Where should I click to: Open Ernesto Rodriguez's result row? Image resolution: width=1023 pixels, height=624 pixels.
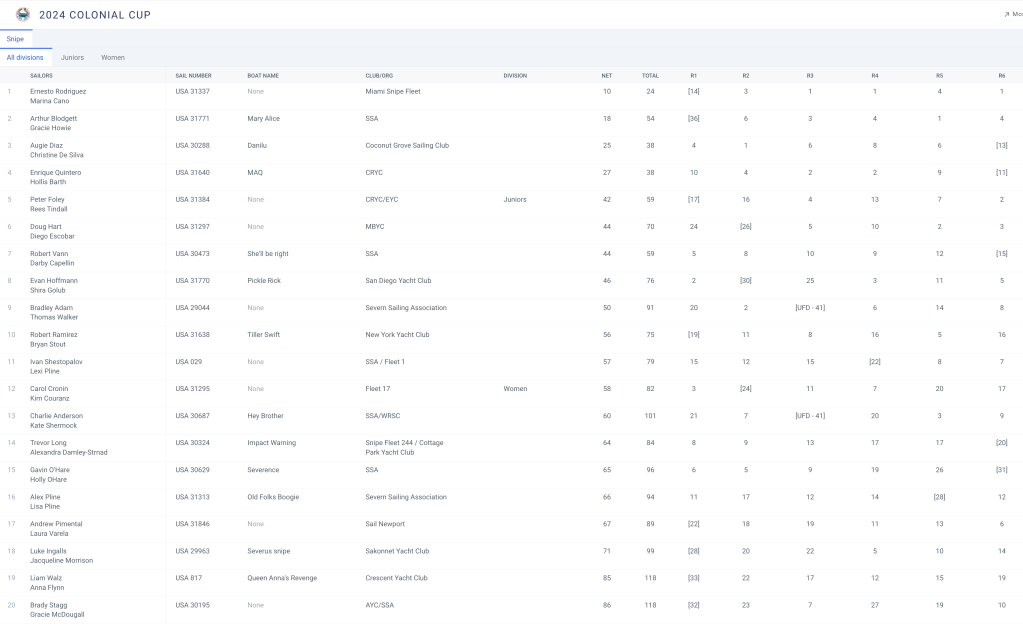[x=58, y=91]
